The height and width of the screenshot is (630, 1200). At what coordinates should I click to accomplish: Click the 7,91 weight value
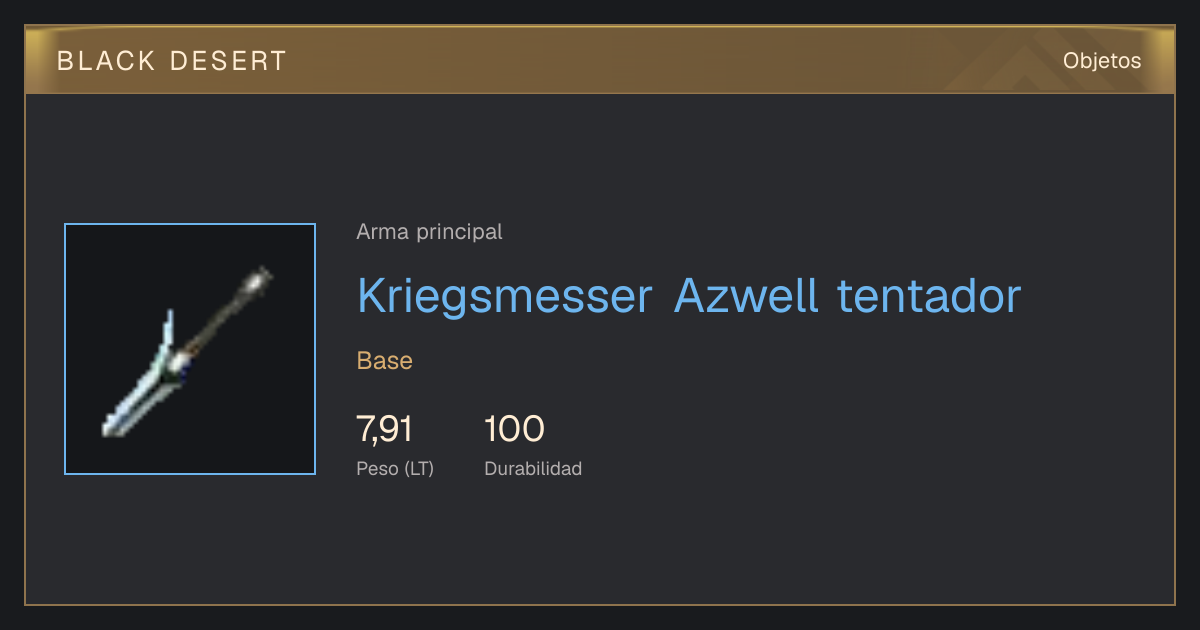click(x=384, y=429)
